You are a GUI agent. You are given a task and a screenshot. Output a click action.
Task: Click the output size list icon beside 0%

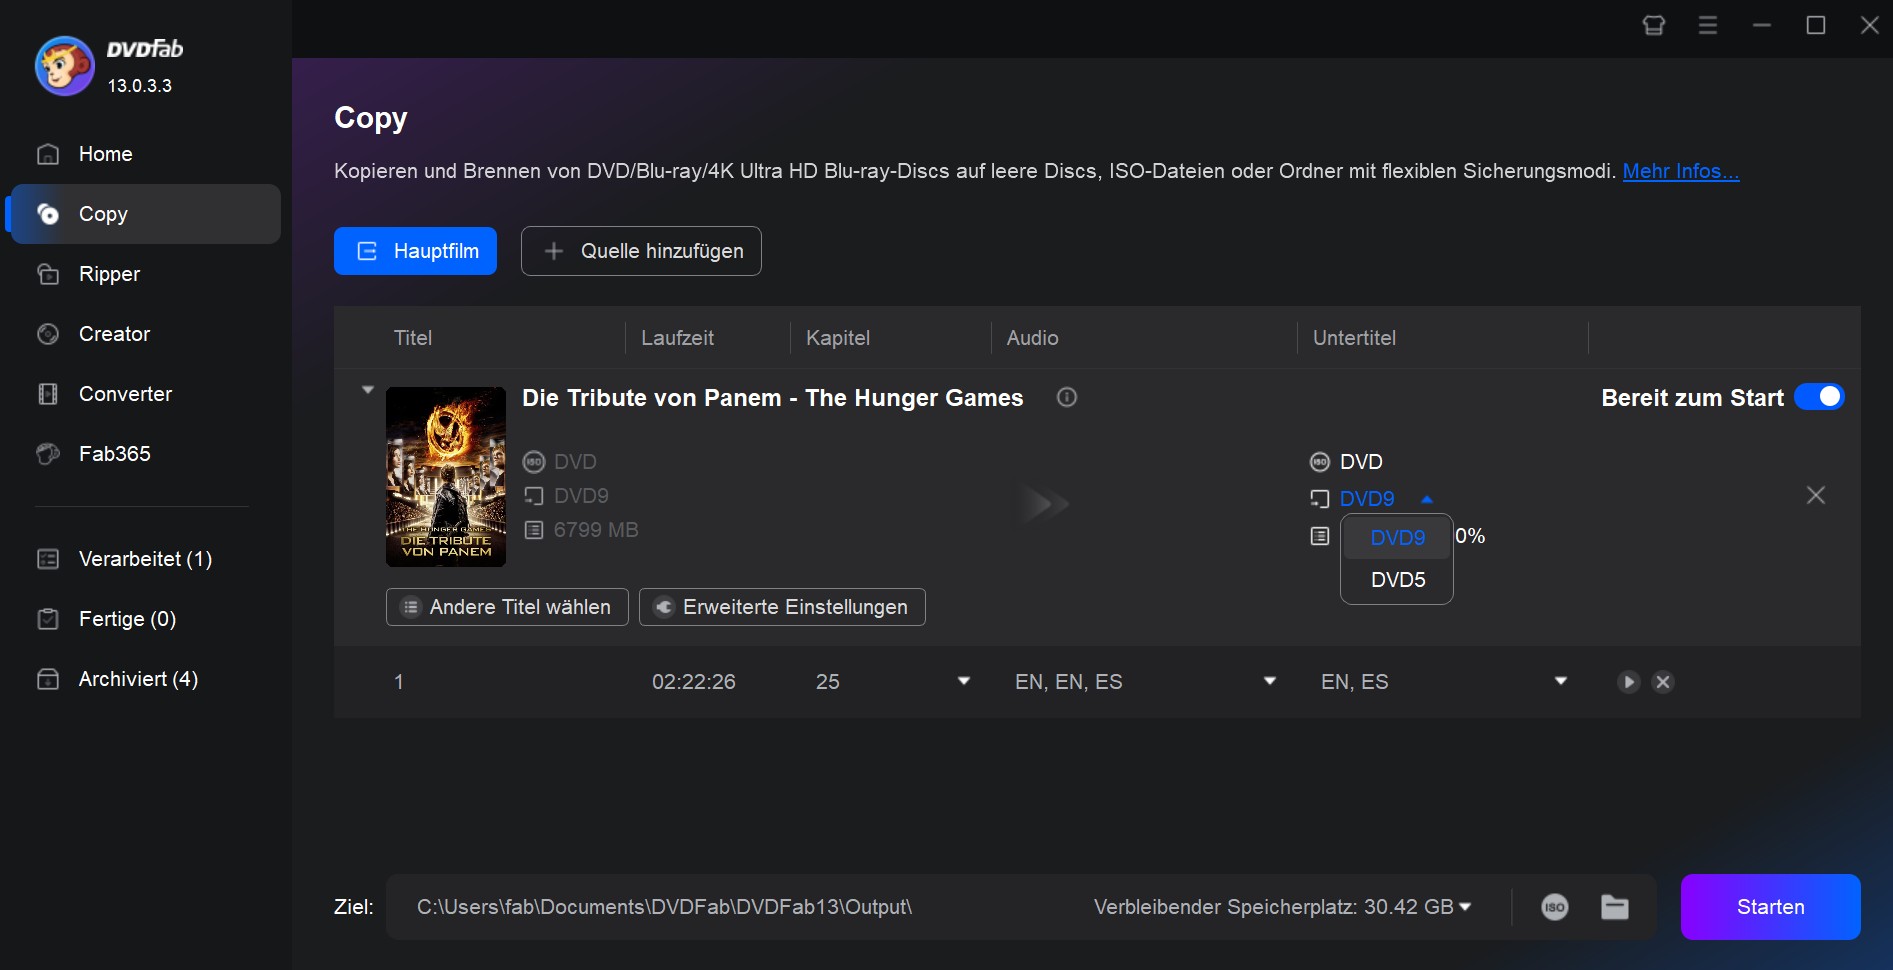[1320, 536]
